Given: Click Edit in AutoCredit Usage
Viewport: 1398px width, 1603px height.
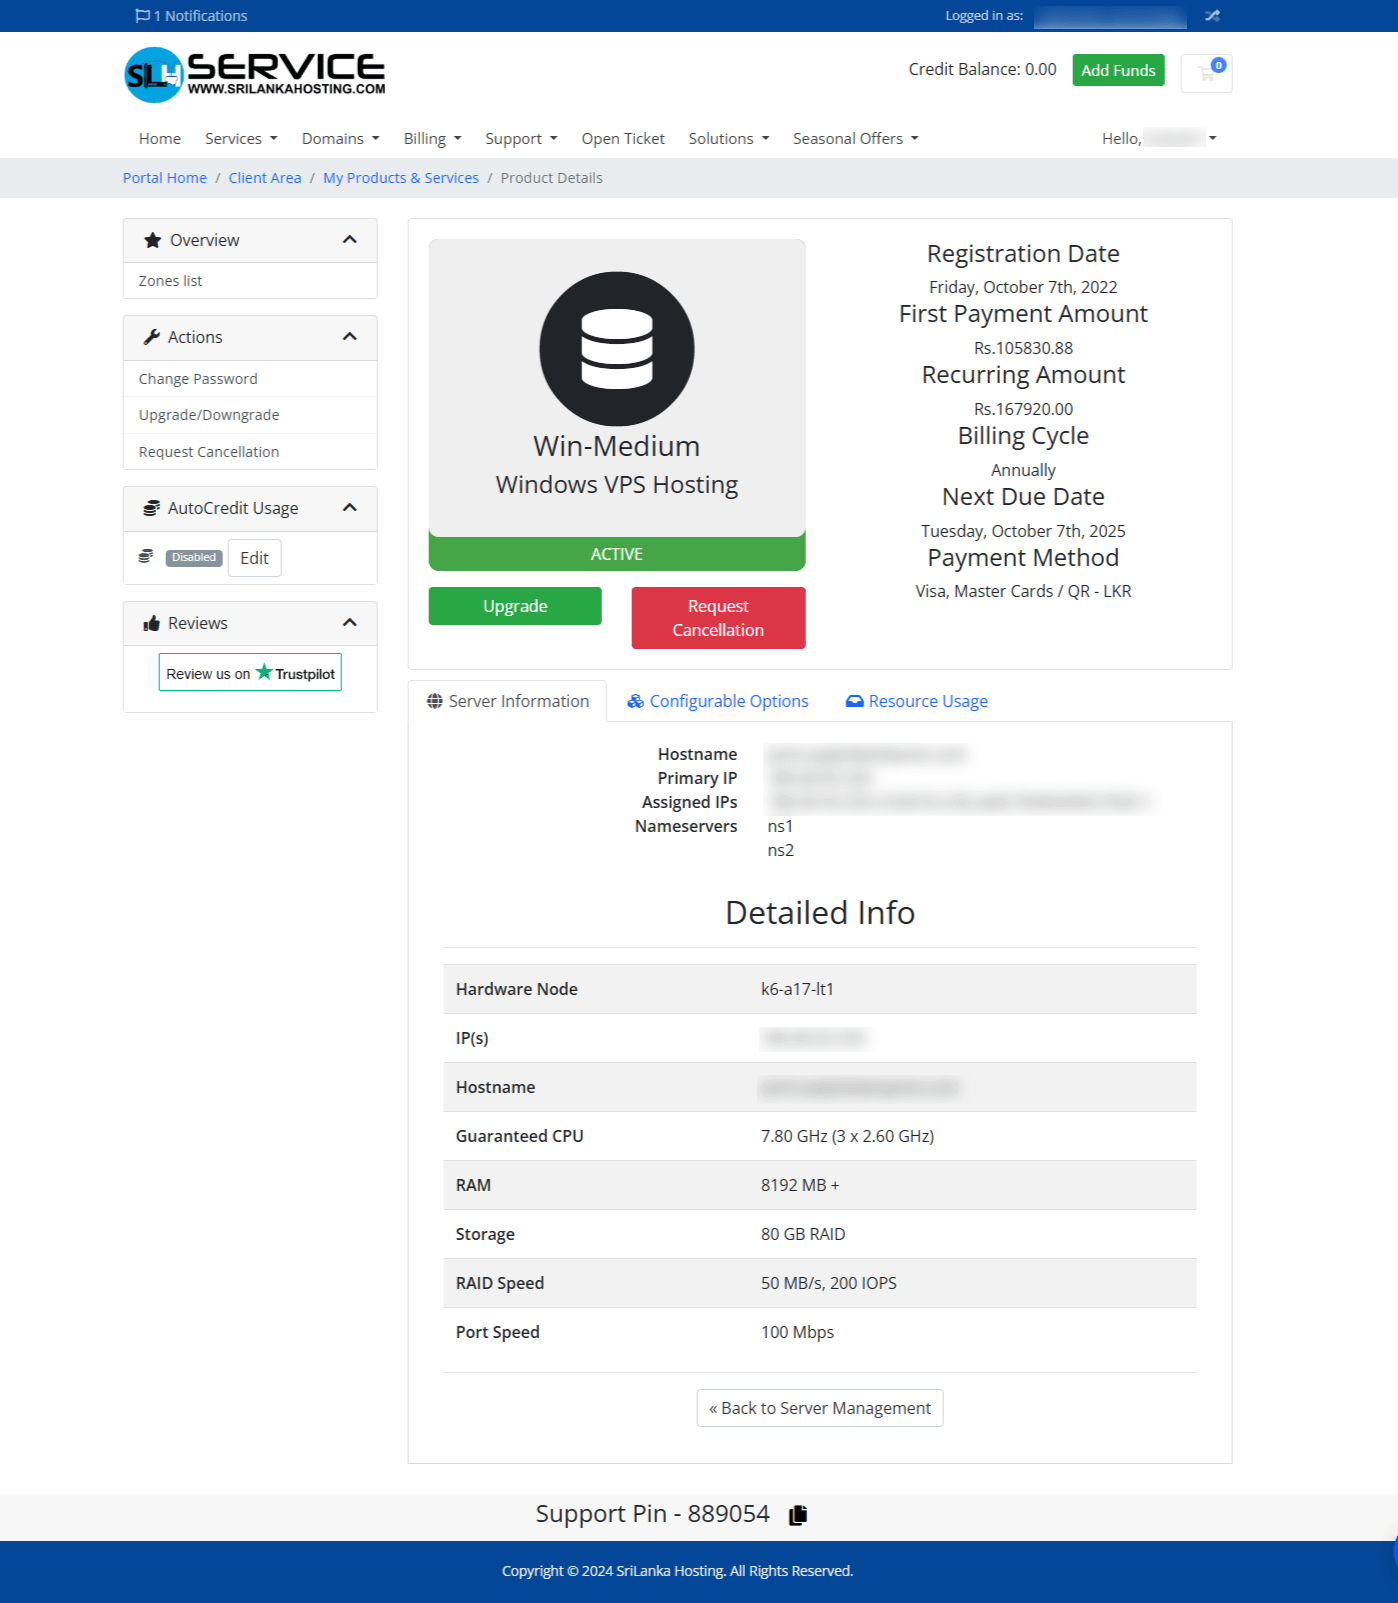Looking at the screenshot, I should [254, 558].
